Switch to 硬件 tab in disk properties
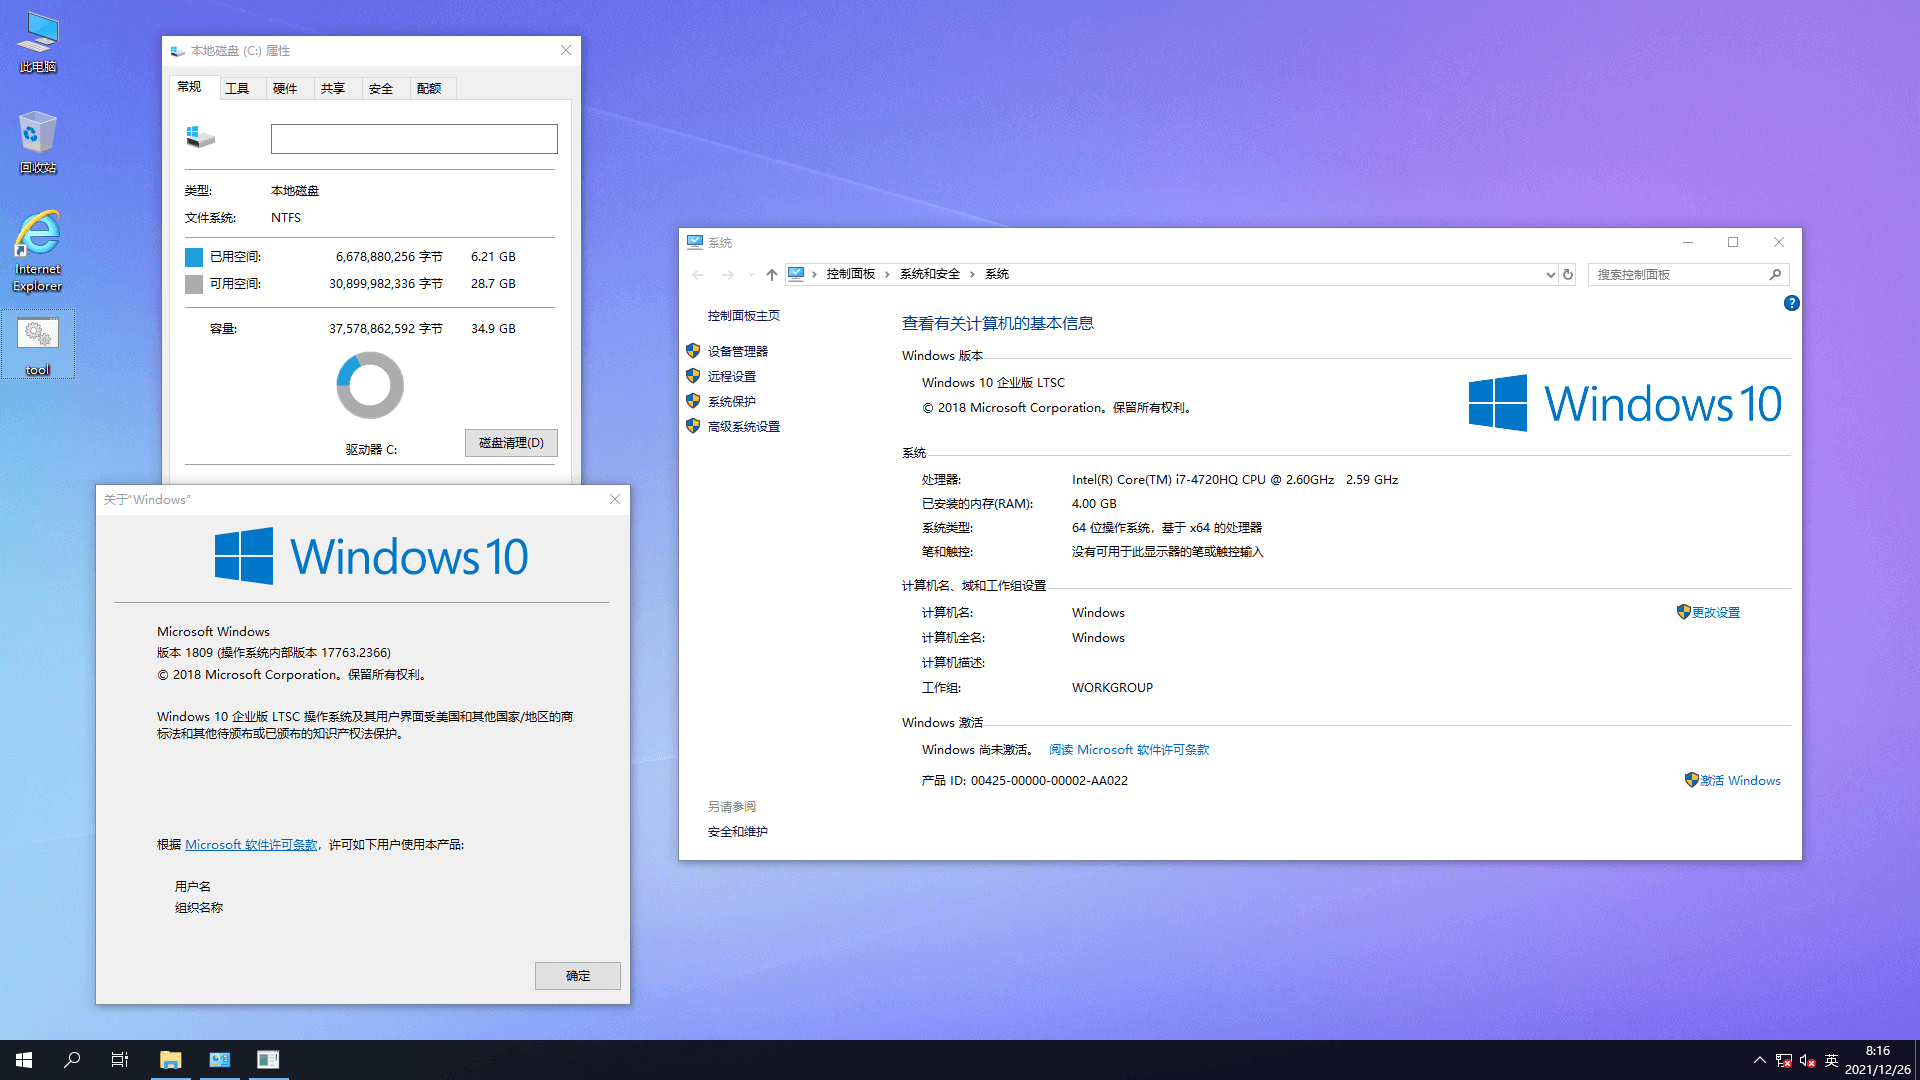Screen dimensions: 1920x1080 click(289, 88)
